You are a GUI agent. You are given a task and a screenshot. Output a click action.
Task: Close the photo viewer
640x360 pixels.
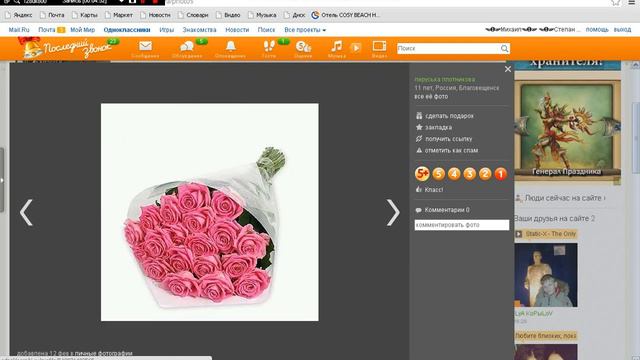(x=508, y=69)
